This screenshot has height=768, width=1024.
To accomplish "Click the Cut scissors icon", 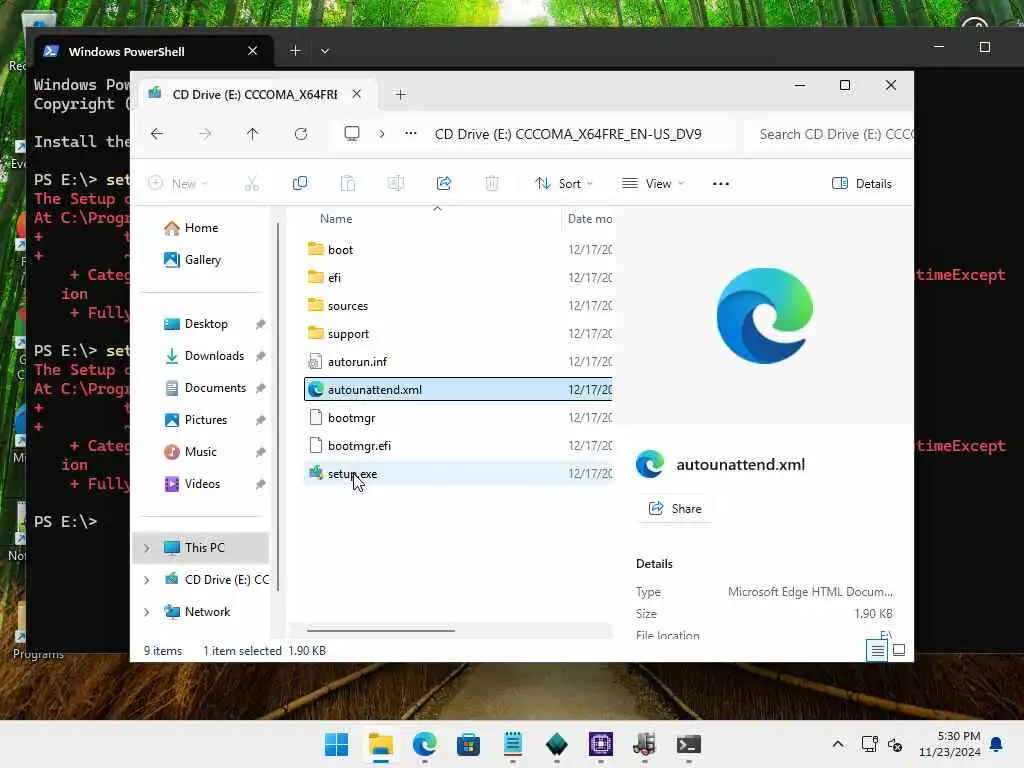I will [252, 184].
